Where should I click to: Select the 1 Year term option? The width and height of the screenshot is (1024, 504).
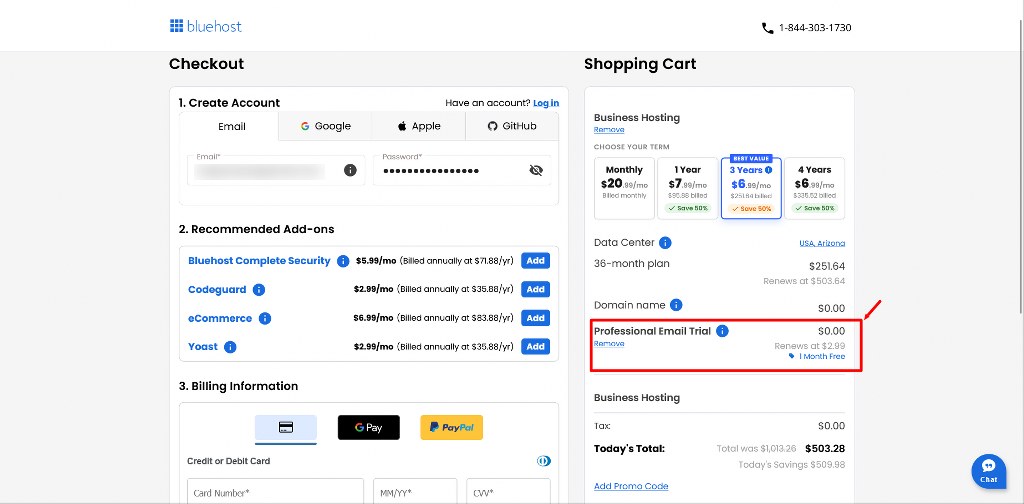point(688,188)
